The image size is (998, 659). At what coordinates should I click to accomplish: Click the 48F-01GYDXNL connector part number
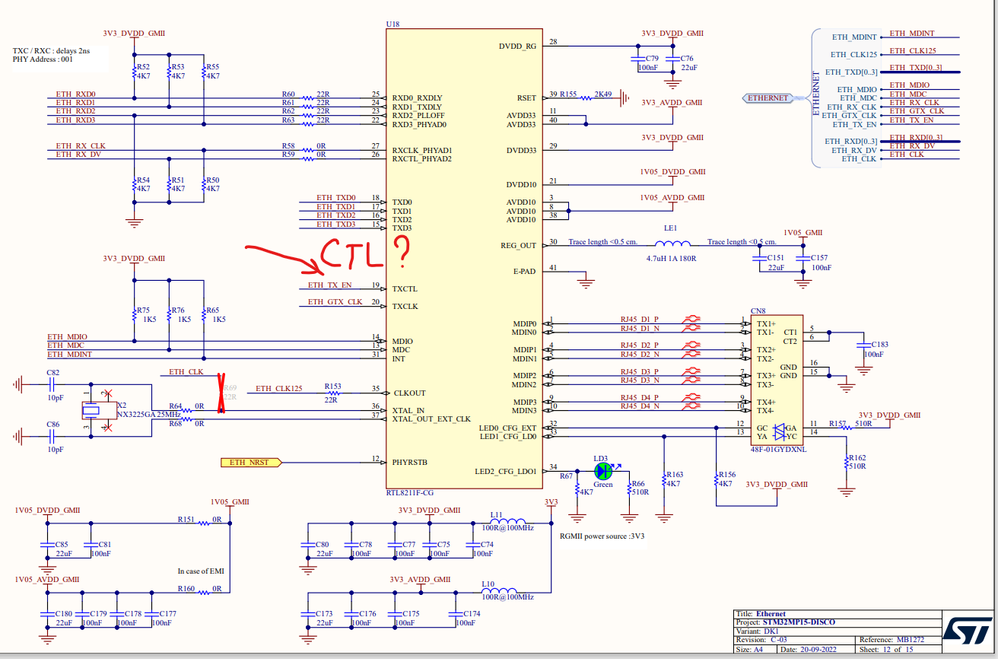[778, 450]
